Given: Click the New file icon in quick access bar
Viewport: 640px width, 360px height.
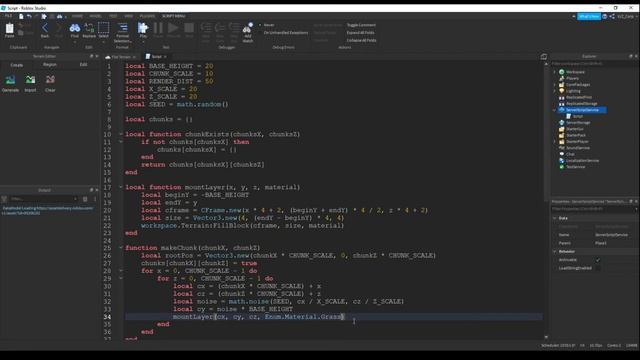Looking at the screenshot, I should 21,16.
